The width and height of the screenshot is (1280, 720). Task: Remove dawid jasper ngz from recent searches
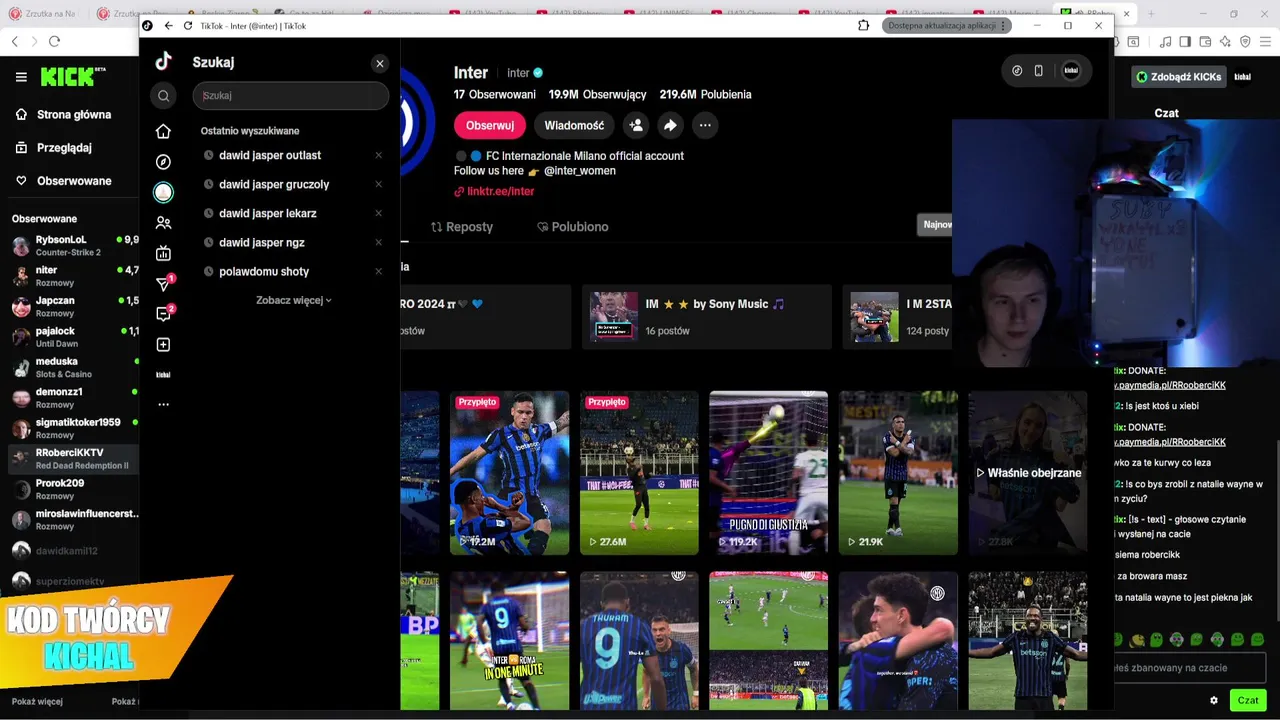tap(379, 242)
